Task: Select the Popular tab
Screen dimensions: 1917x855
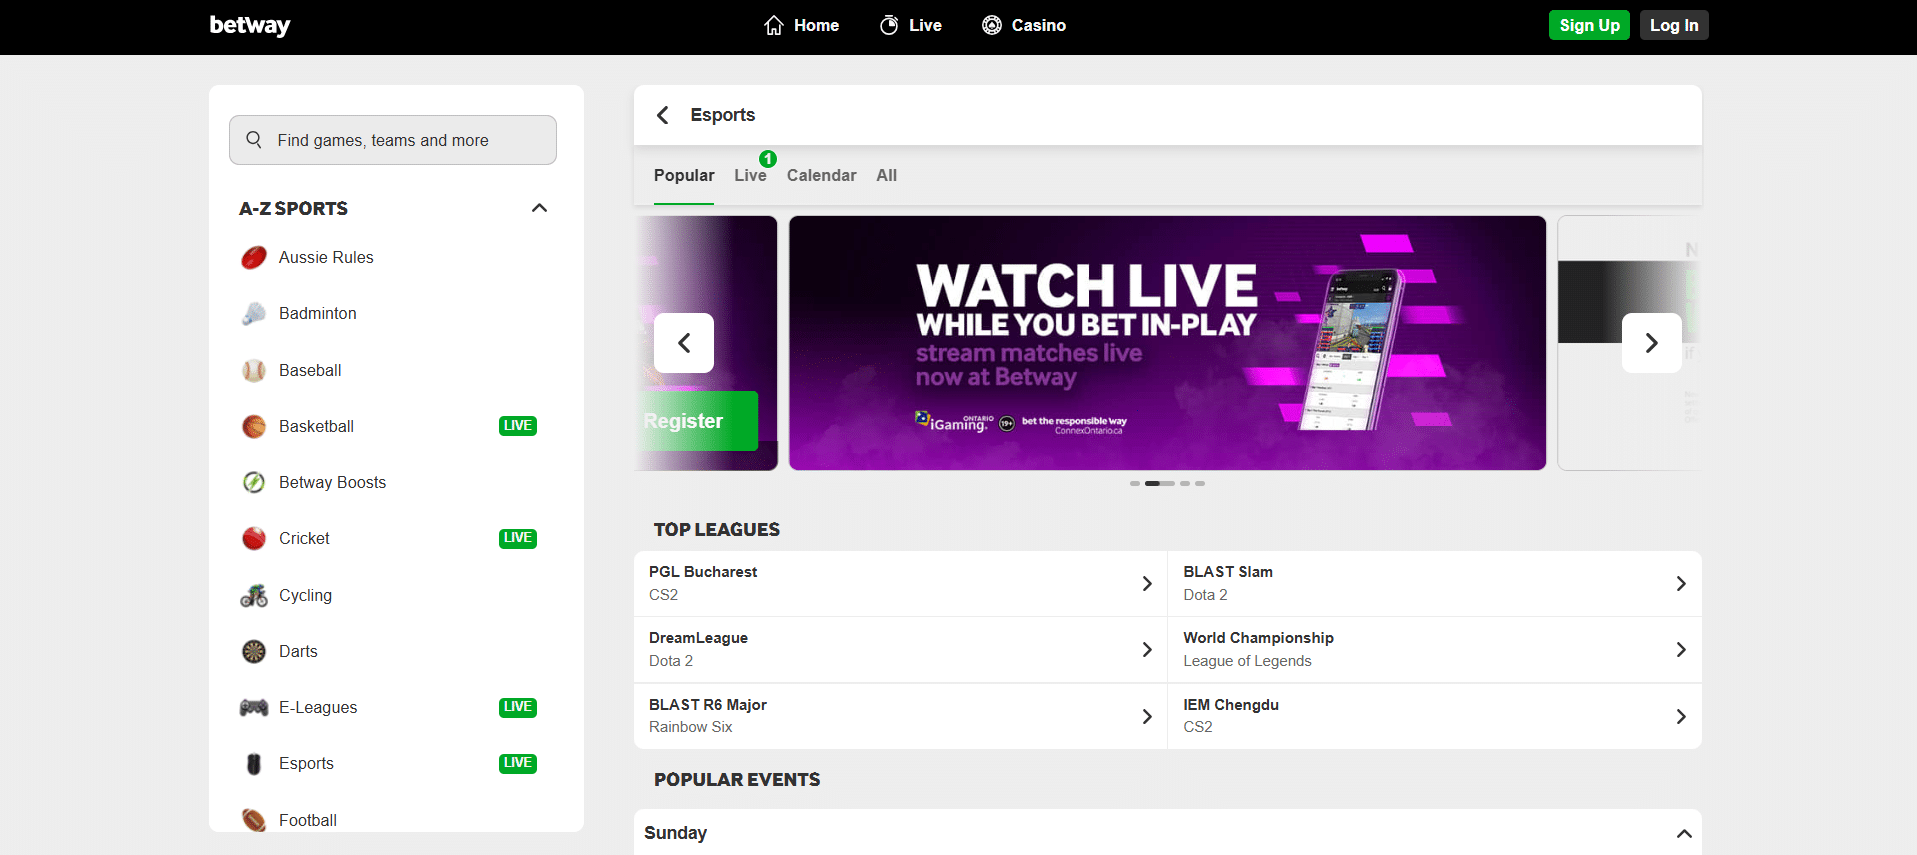Action: 684,176
